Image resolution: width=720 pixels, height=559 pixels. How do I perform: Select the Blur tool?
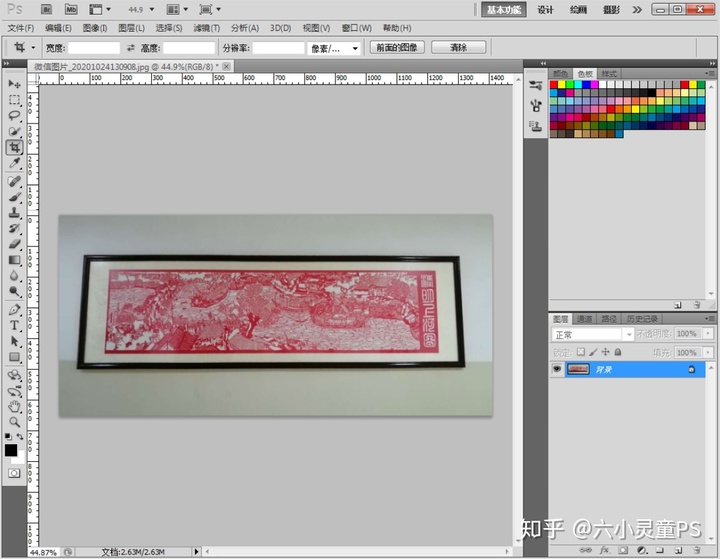point(14,276)
